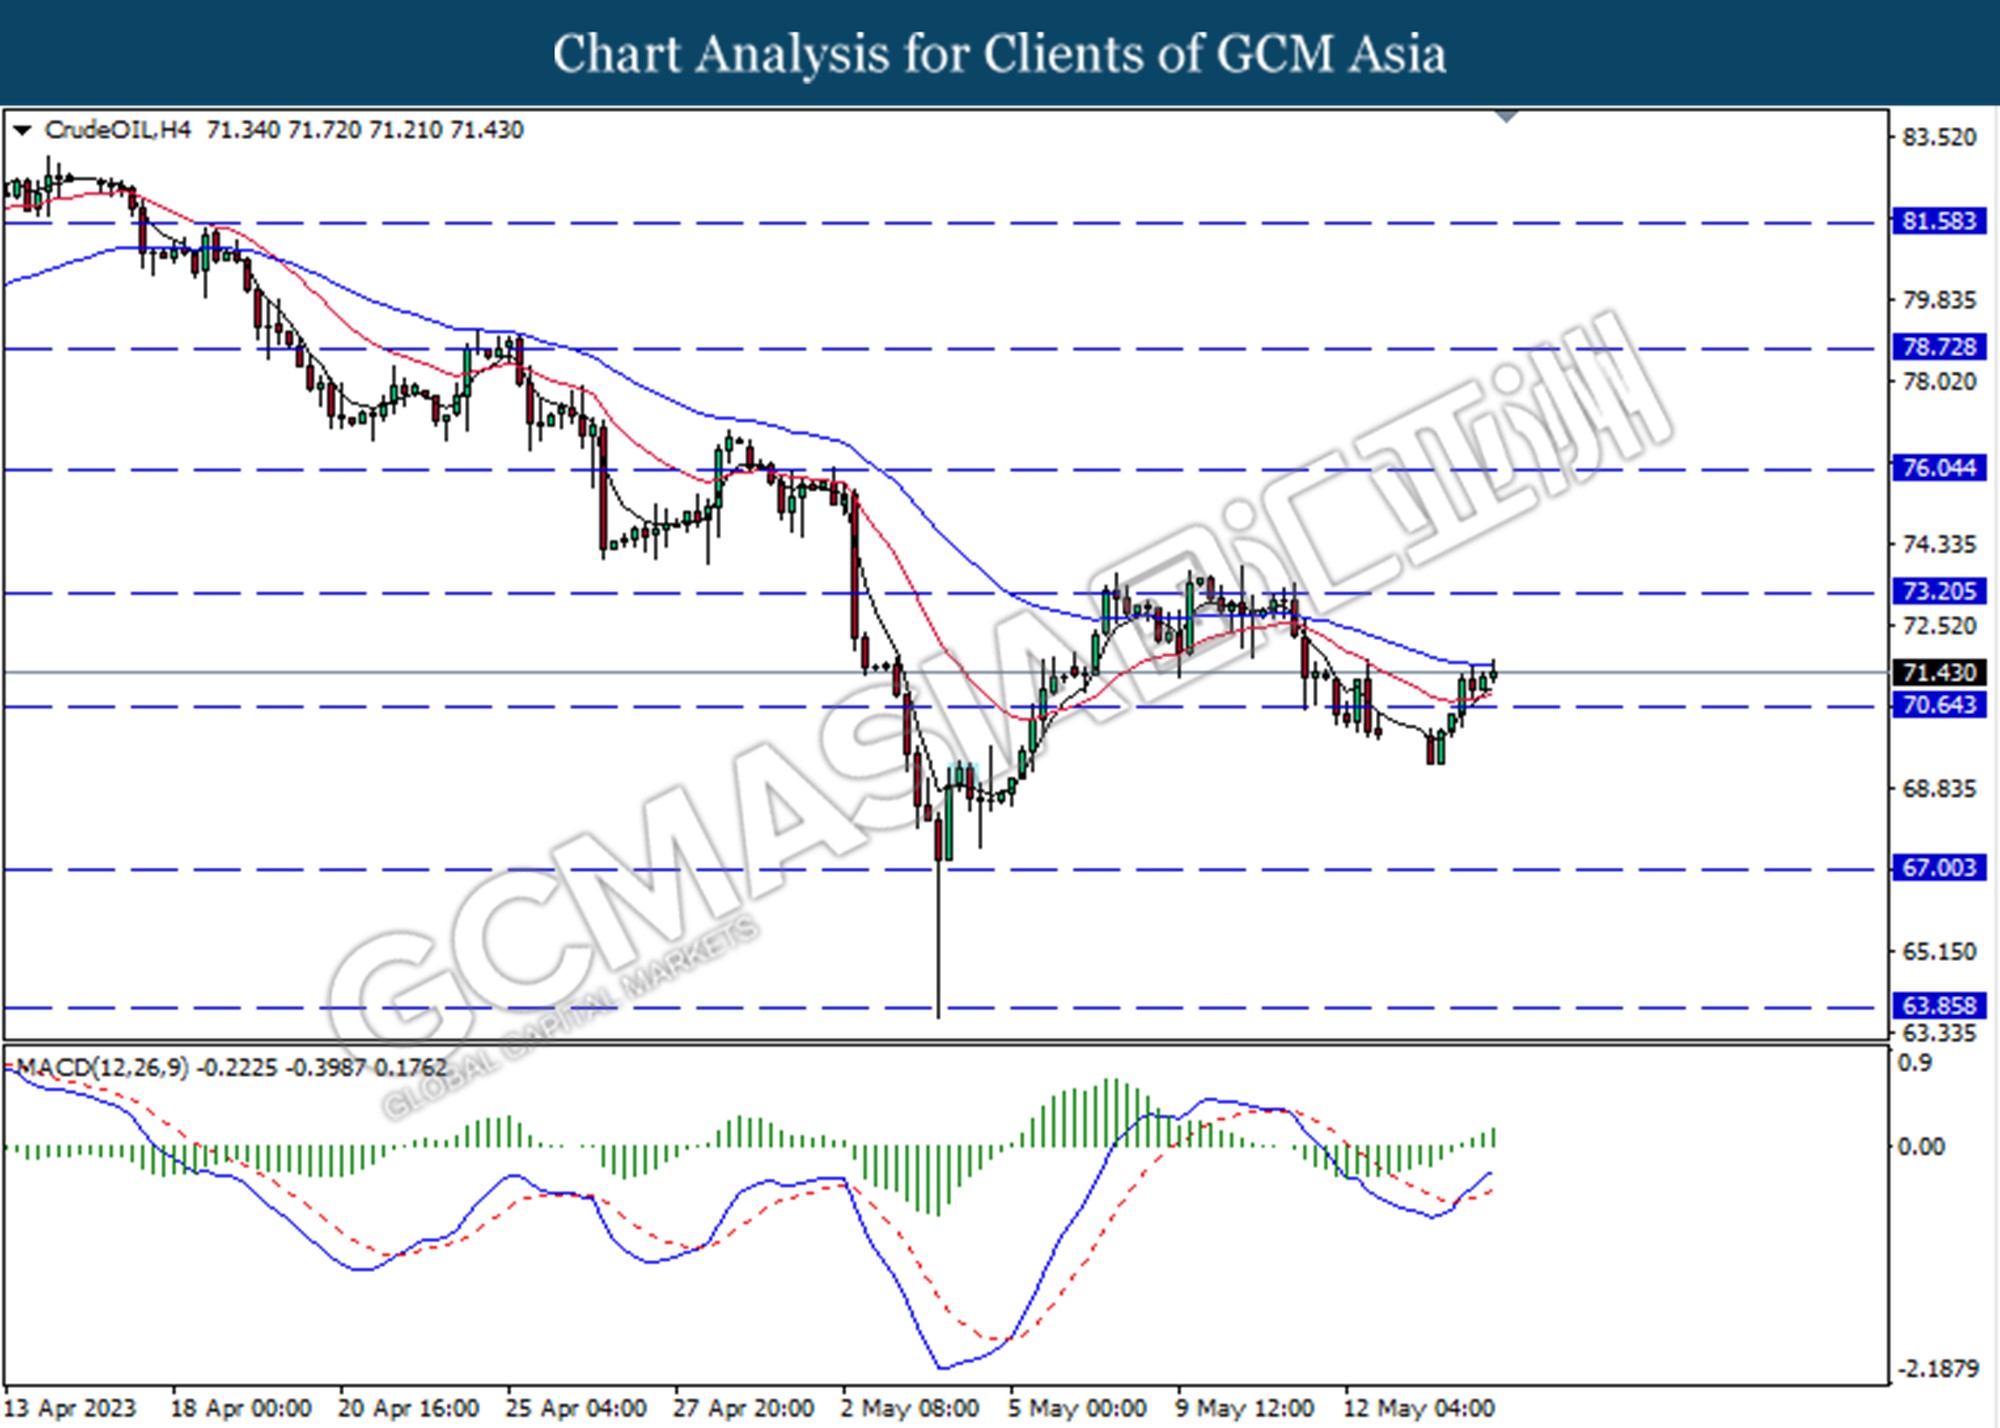Click the 83.520 scale value
2000x1428 pixels.
[1939, 137]
